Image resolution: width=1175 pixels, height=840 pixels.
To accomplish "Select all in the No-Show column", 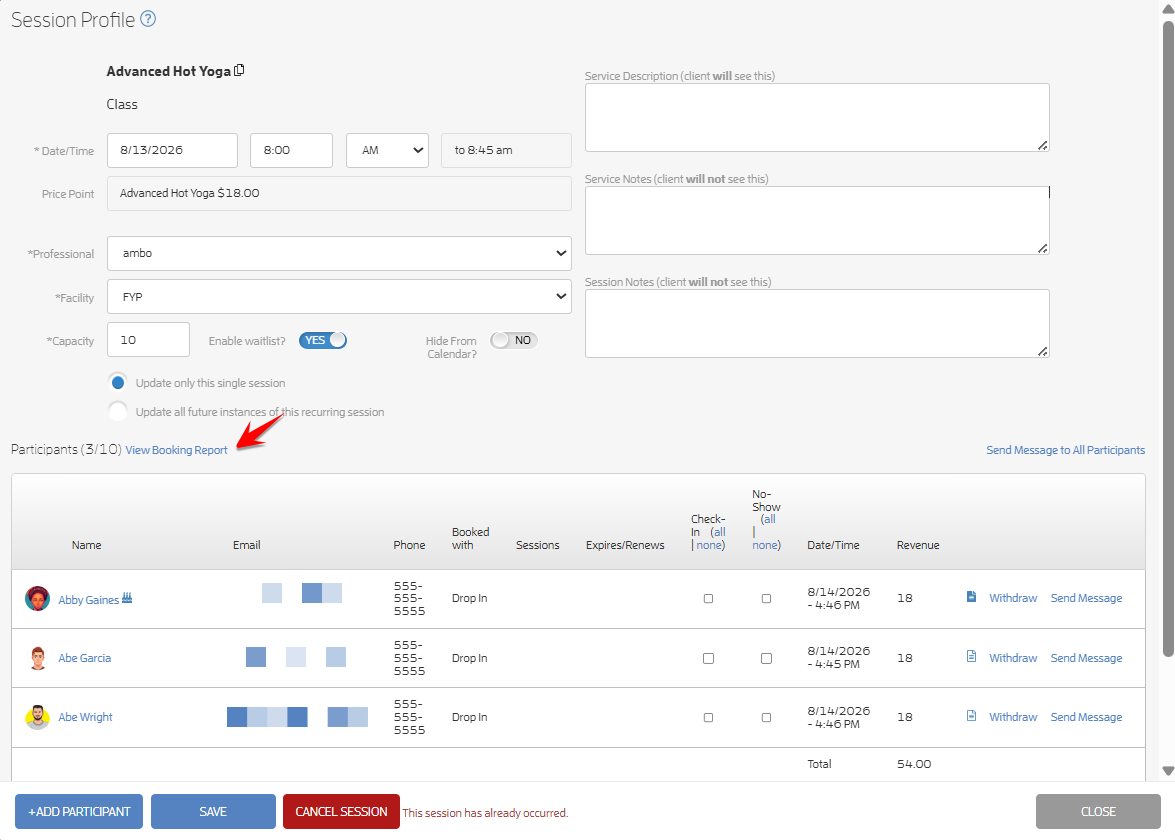I will [x=769, y=519].
